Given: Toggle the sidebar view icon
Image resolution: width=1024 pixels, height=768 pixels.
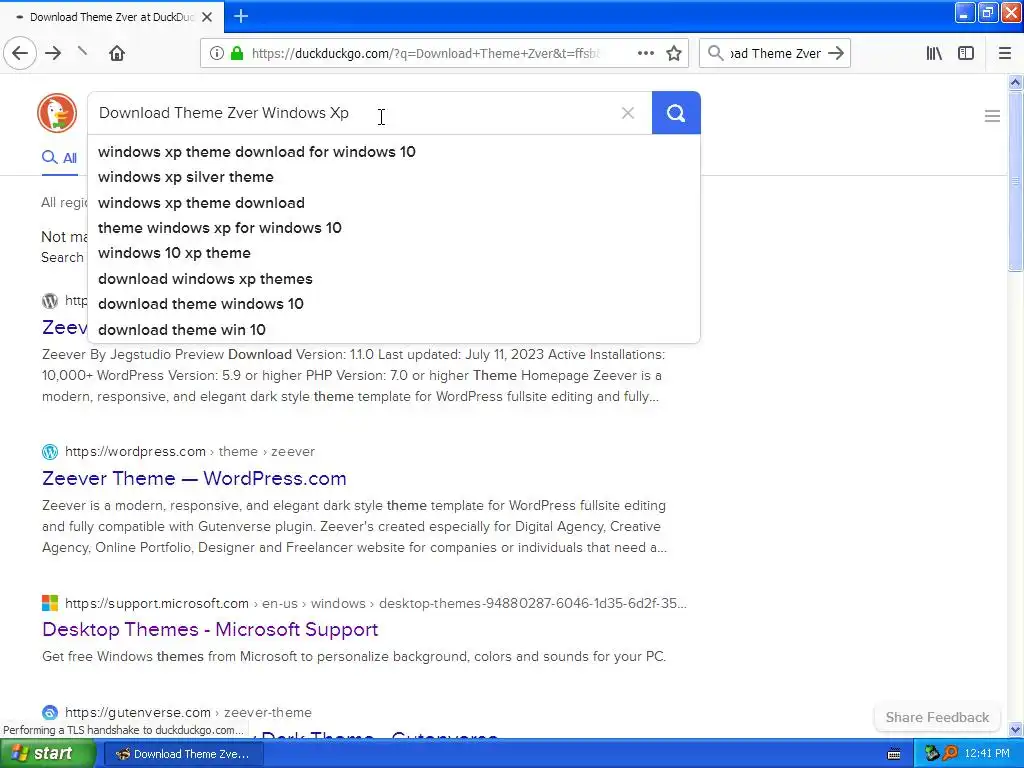Looking at the screenshot, I should click(966, 54).
